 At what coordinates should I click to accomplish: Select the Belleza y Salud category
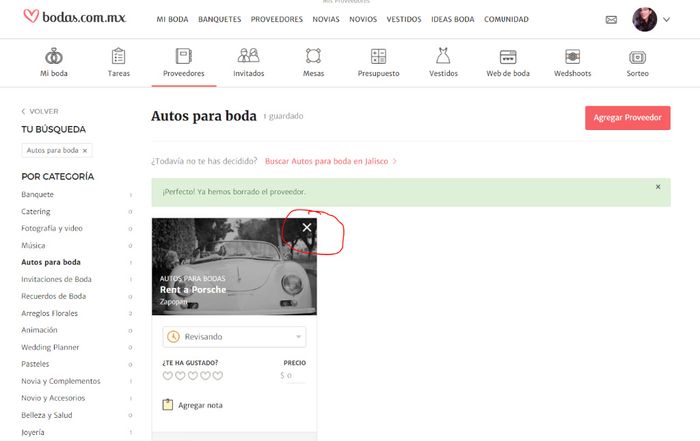click(x=47, y=415)
